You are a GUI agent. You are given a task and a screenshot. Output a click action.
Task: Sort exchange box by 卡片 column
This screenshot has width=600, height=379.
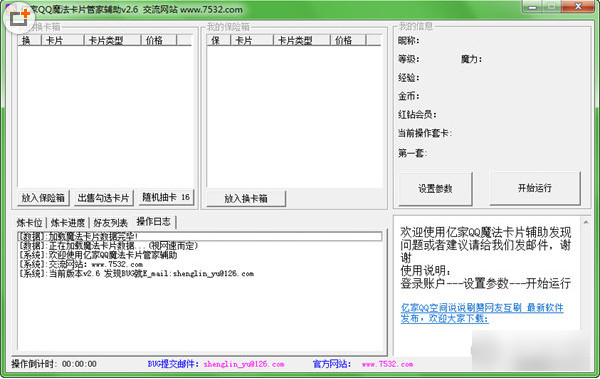pos(62,40)
